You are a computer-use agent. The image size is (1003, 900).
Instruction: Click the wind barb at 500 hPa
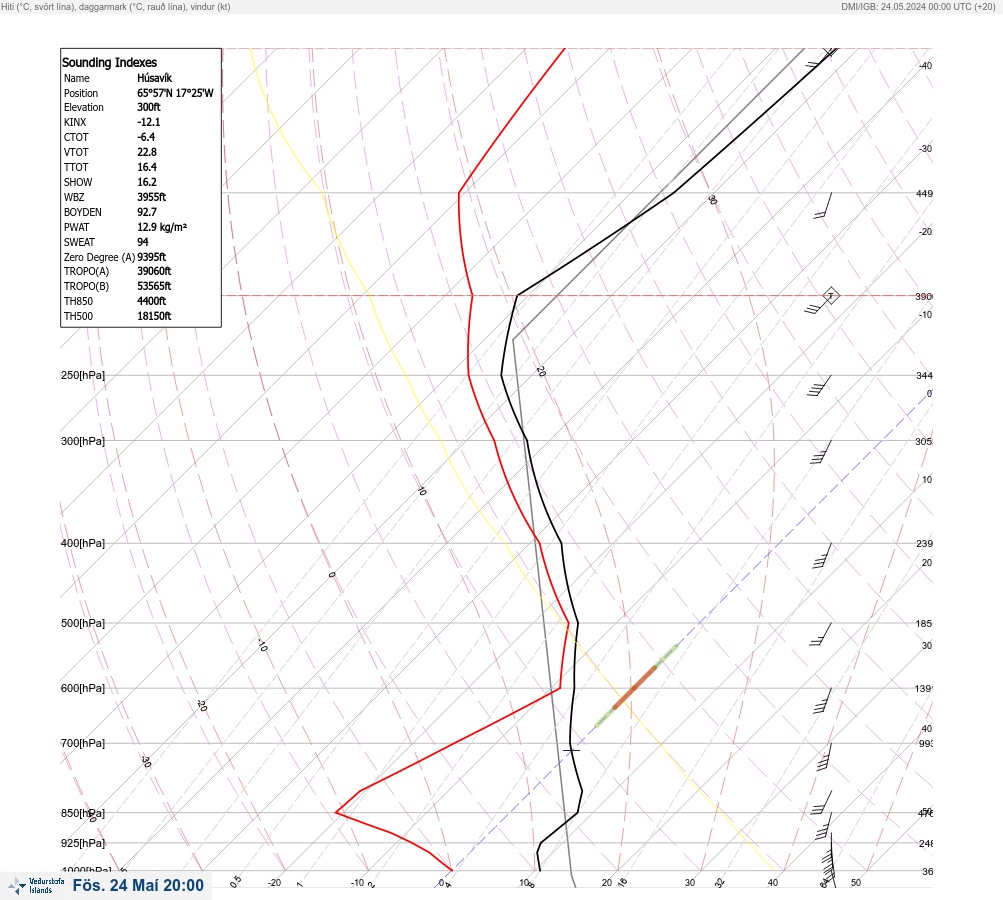821,634
